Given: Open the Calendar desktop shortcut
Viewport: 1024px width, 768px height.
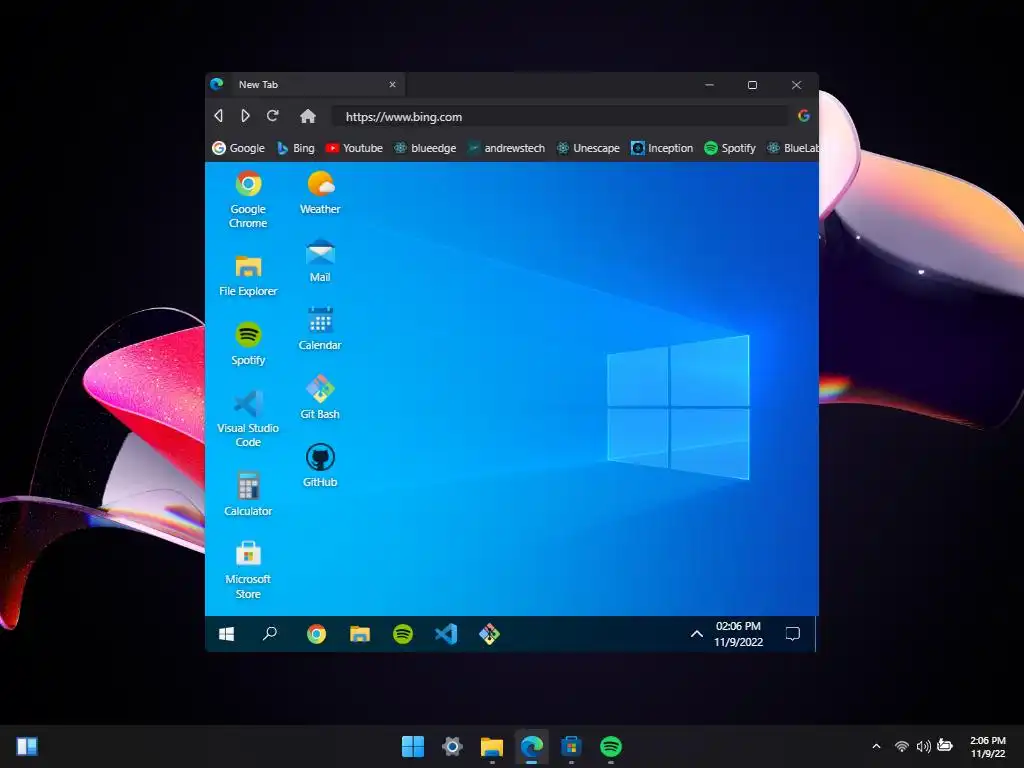Looking at the screenshot, I should (x=320, y=329).
